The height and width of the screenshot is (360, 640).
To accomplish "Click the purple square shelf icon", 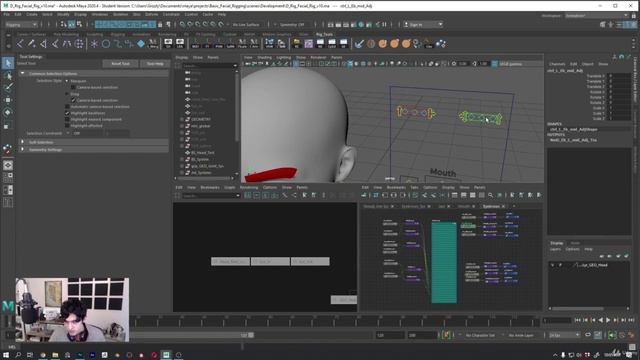I will [x=309, y=43].
